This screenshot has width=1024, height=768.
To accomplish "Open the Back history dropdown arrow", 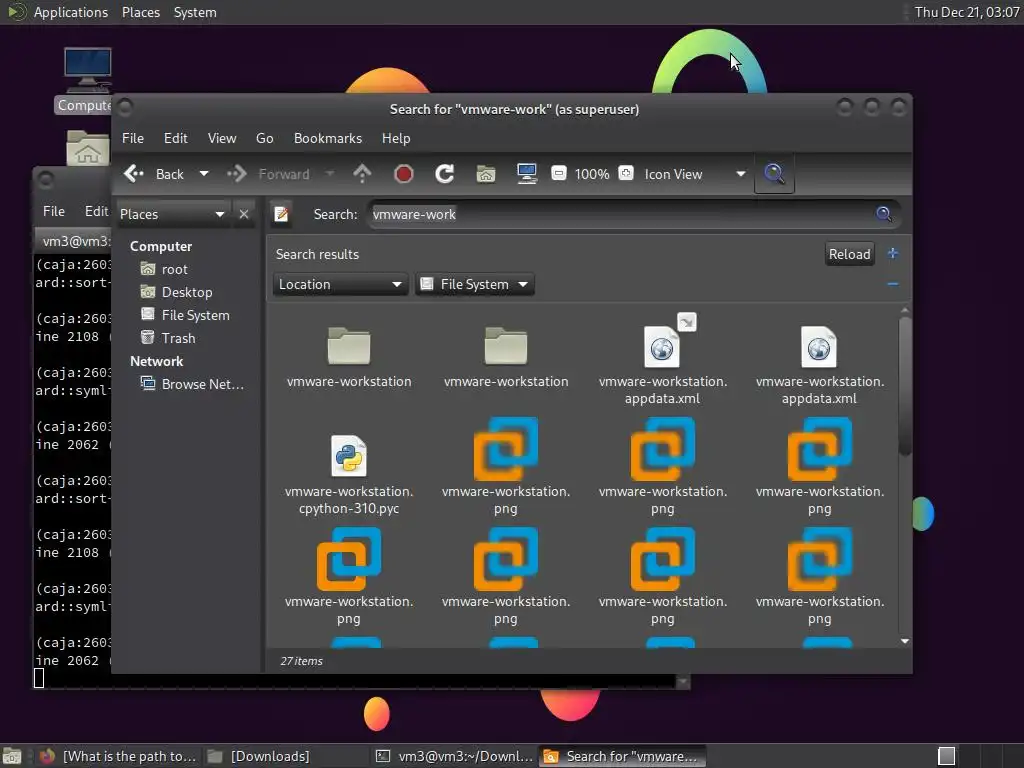I will point(204,174).
